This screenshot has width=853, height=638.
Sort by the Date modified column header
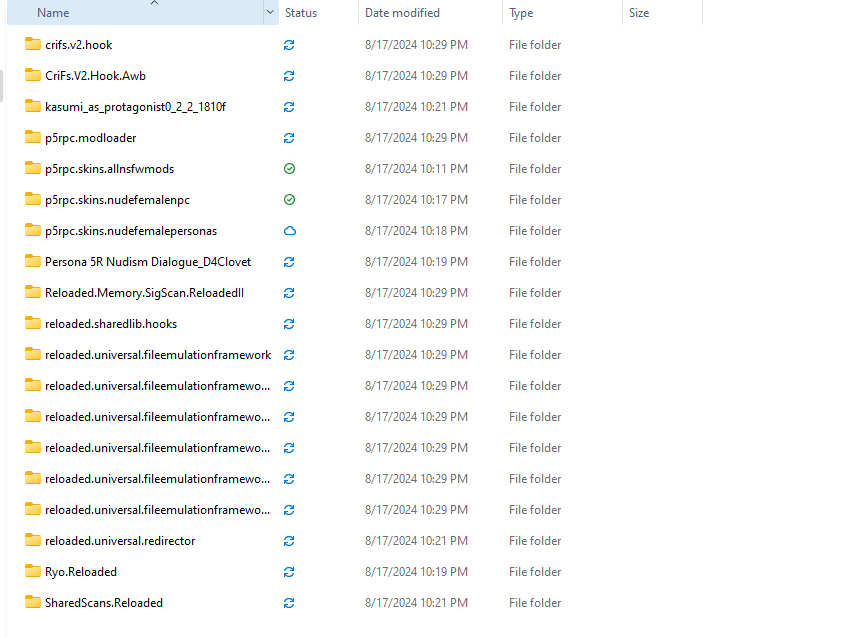pos(430,13)
